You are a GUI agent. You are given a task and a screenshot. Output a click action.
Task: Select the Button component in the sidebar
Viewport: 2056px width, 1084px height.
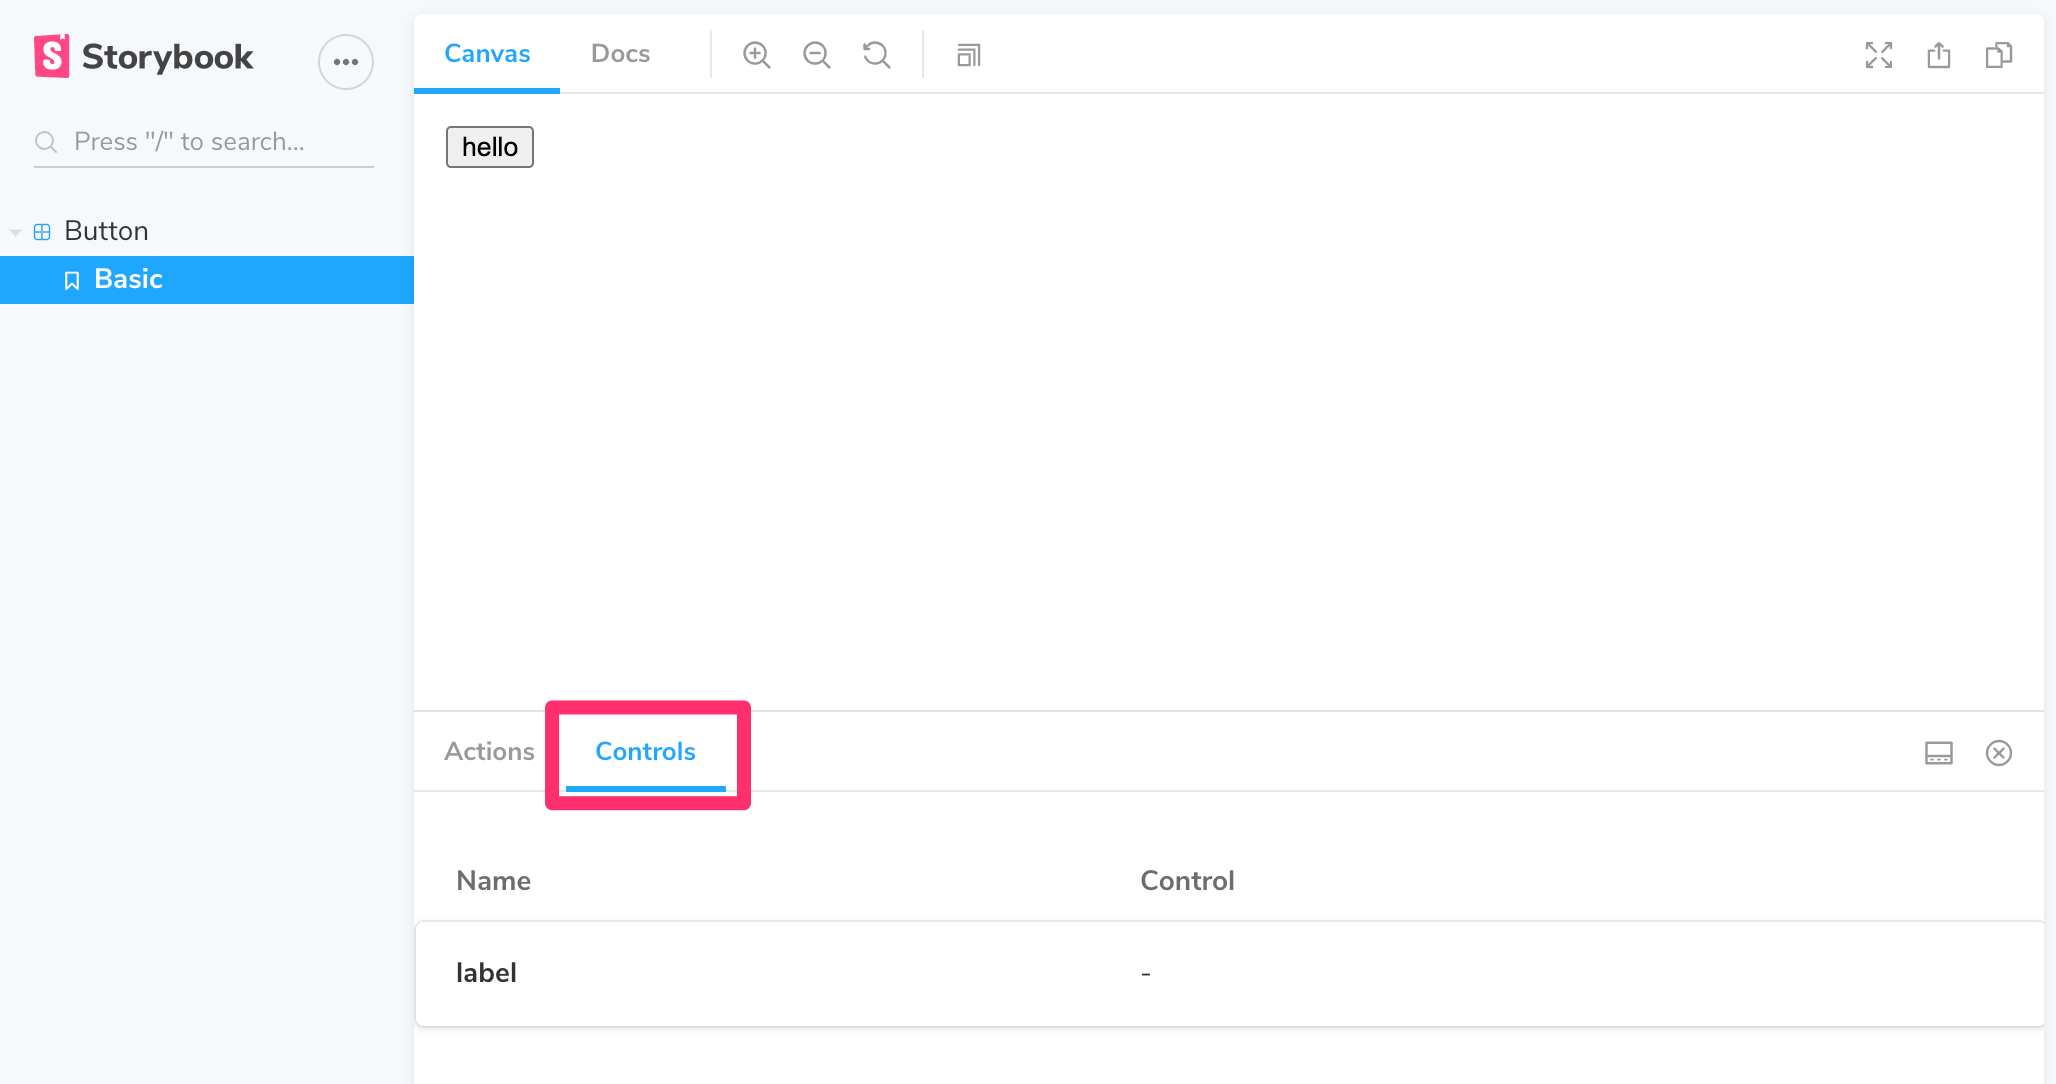pos(106,231)
